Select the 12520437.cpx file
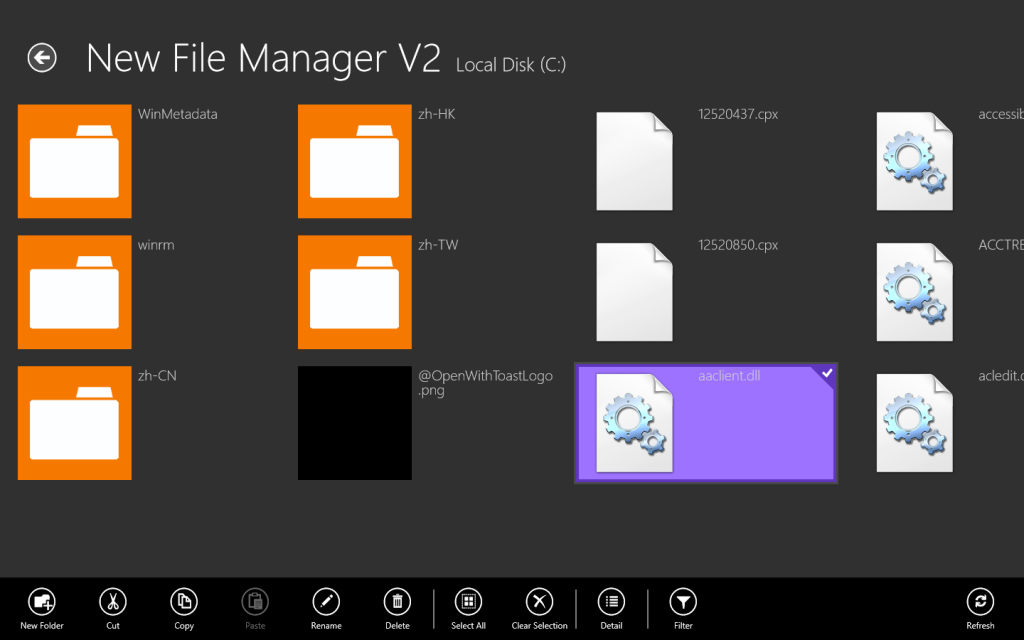This screenshot has width=1024, height=640. [x=635, y=161]
